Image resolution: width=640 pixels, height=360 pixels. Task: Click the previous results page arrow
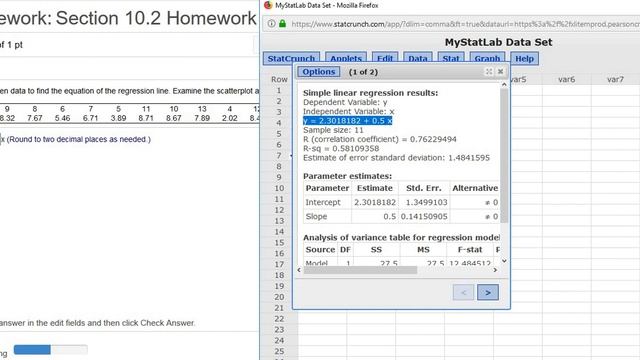pos(463,293)
